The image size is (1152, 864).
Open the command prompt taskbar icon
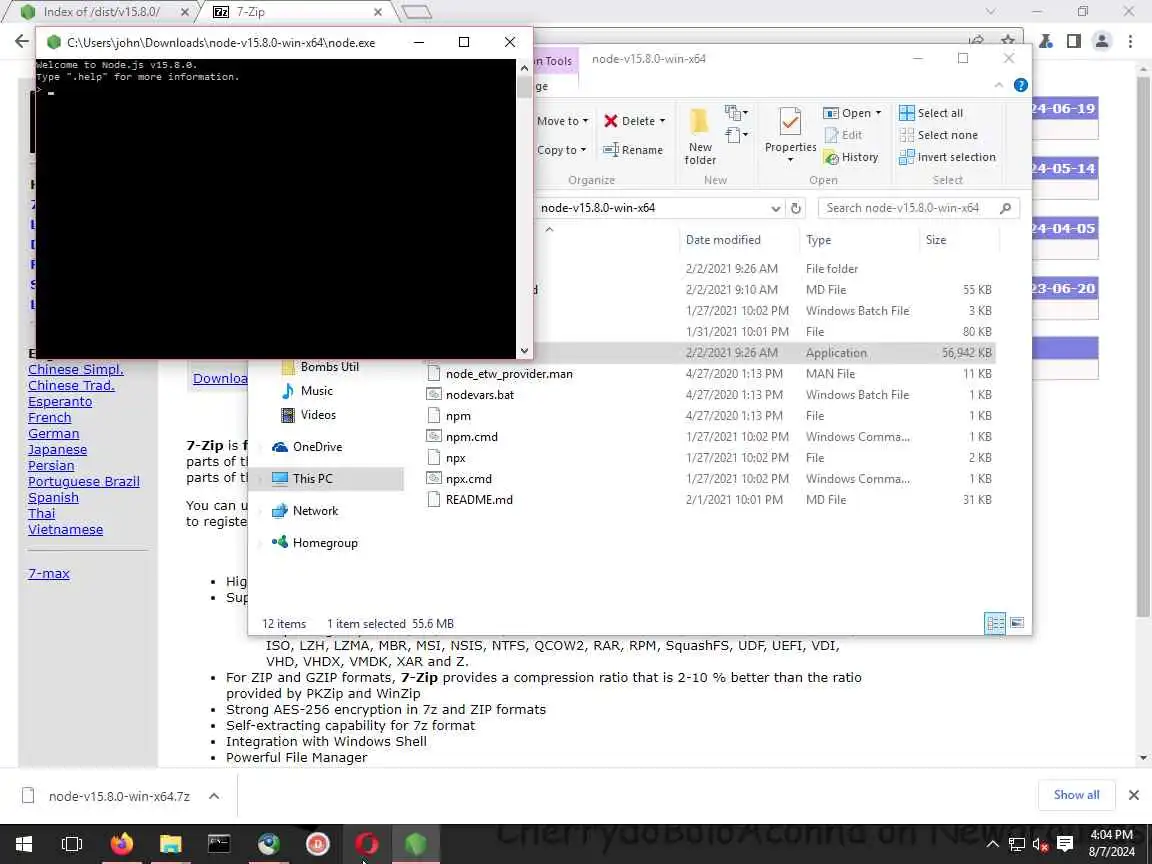tap(219, 843)
